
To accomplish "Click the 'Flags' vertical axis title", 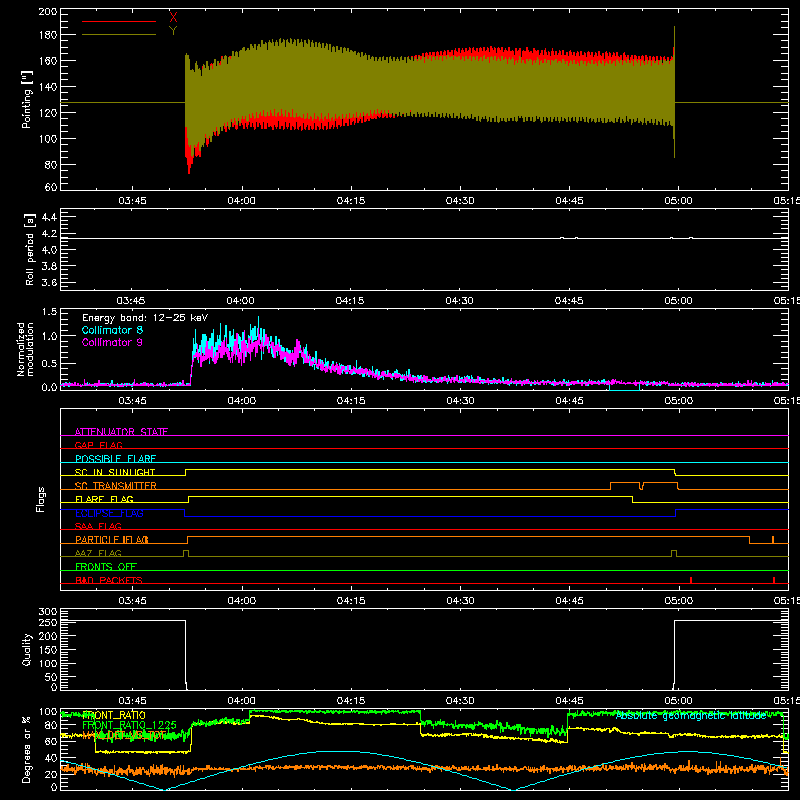I will coord(40,499).
